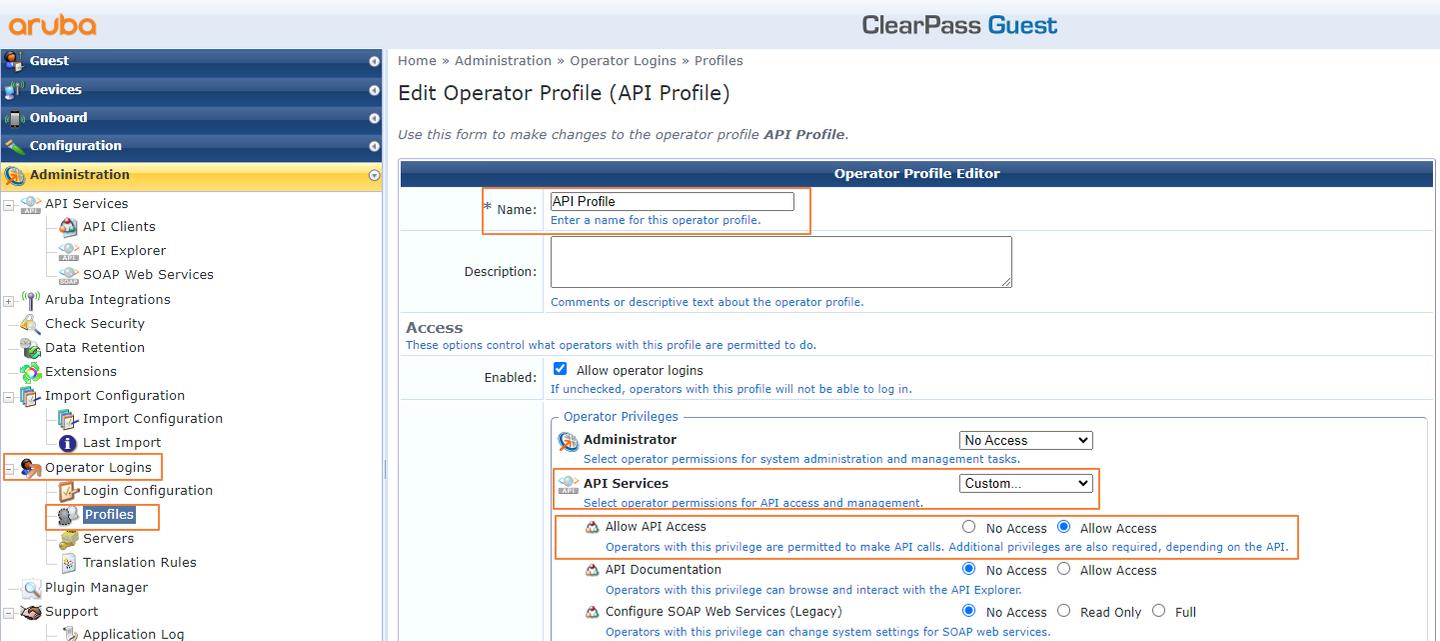Select No Access for Allow API Access
Screen dimensions: 1440x641
click(968, 527)
